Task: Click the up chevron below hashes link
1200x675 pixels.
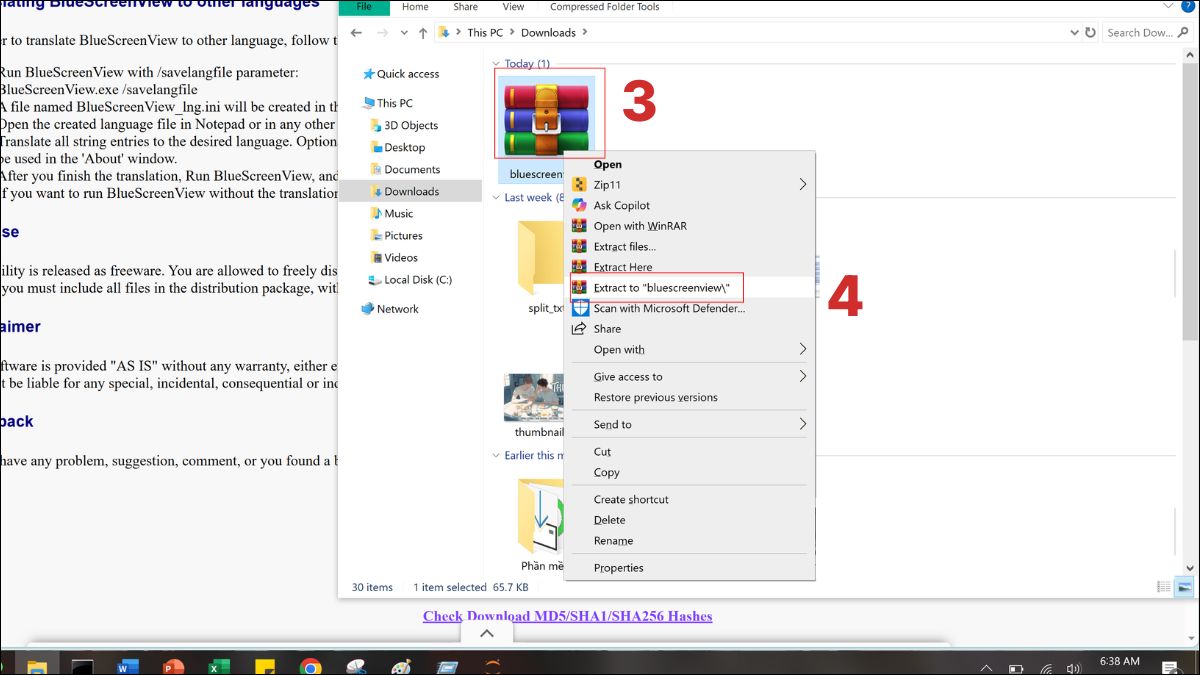Action: [487, 633]
